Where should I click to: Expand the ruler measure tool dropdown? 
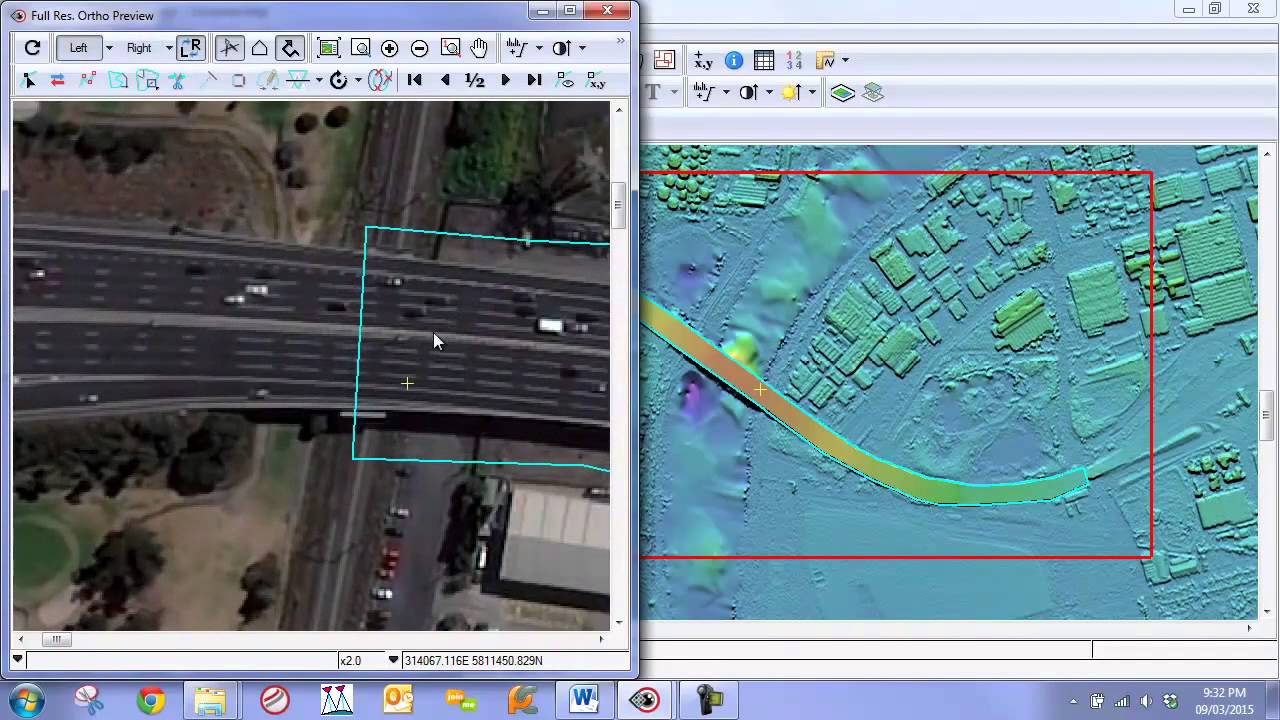point(845,60)
